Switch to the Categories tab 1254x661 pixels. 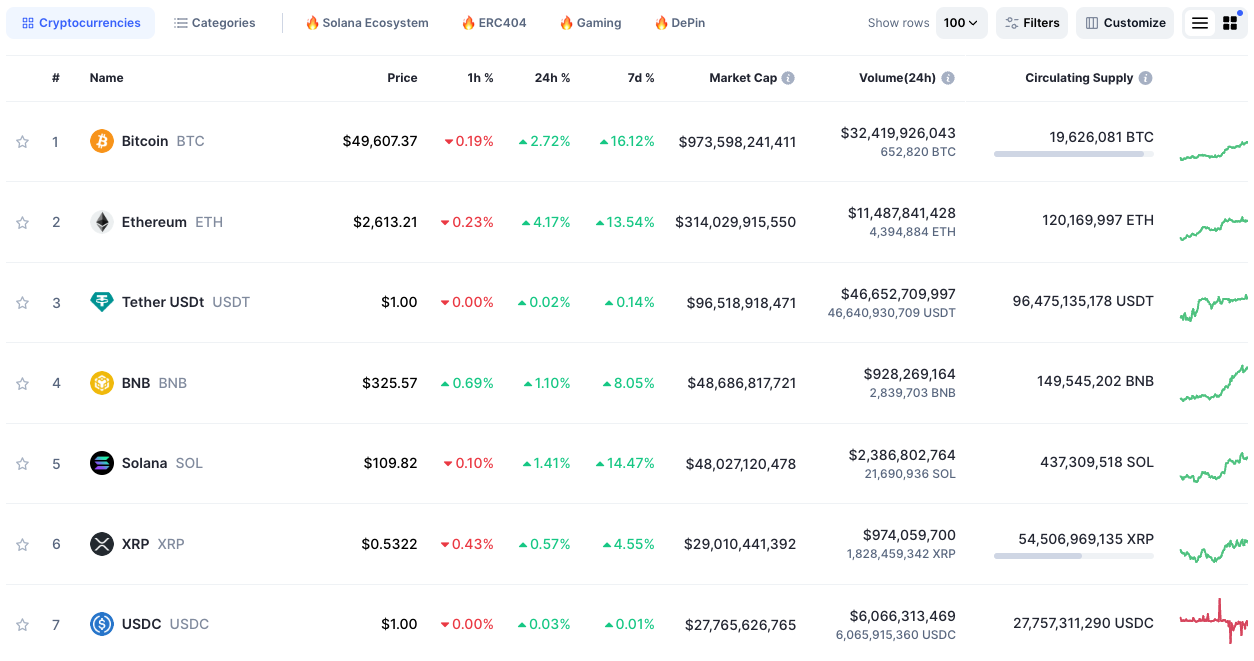click(x=214, y=21)
